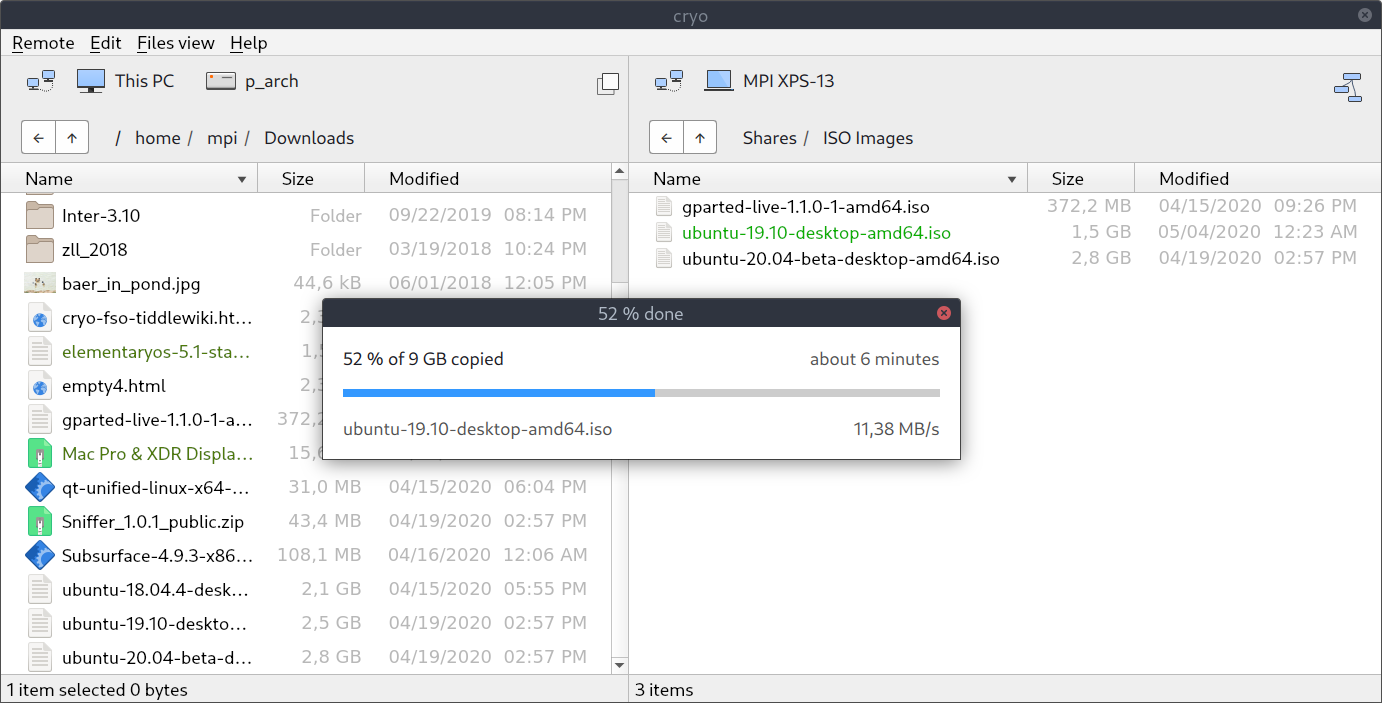This screenshot has height=703, width=1382.
Task: Select the cryo-fso-tiddlewiki html file icon
Action: 40,317
